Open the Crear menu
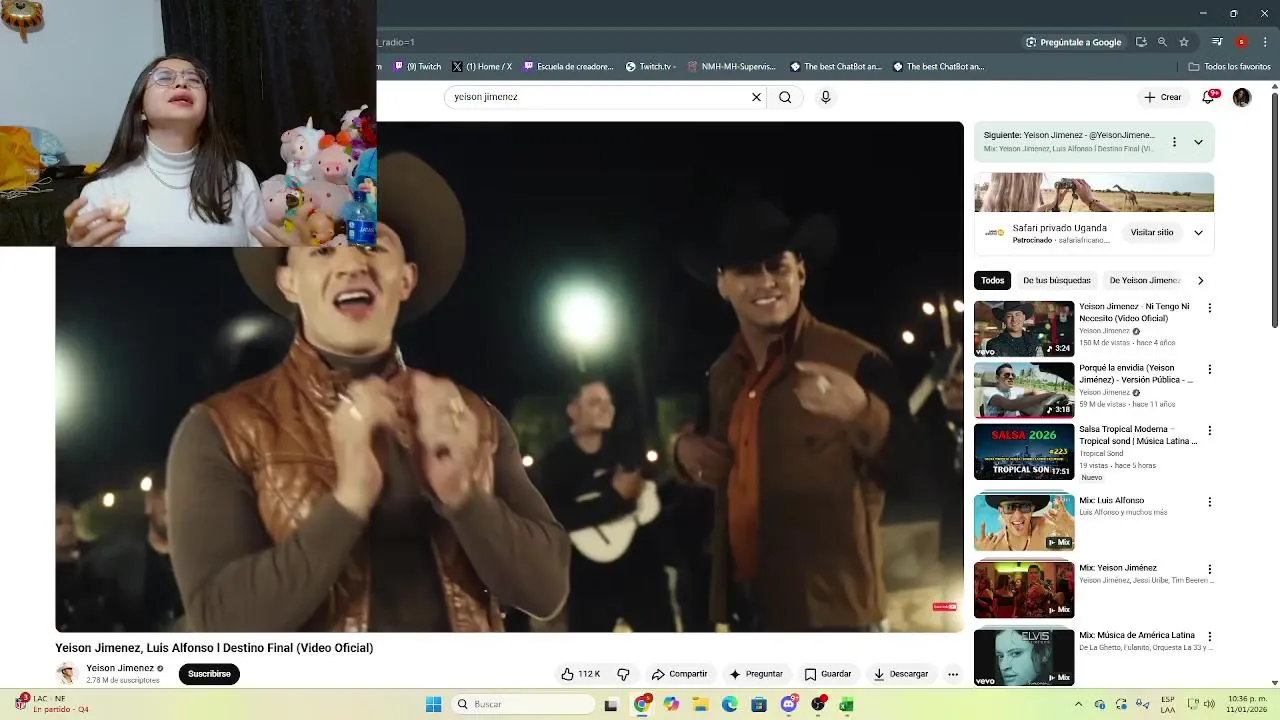The width and height of the screenshot is (1280, 720). click(x=1163, y=97)
